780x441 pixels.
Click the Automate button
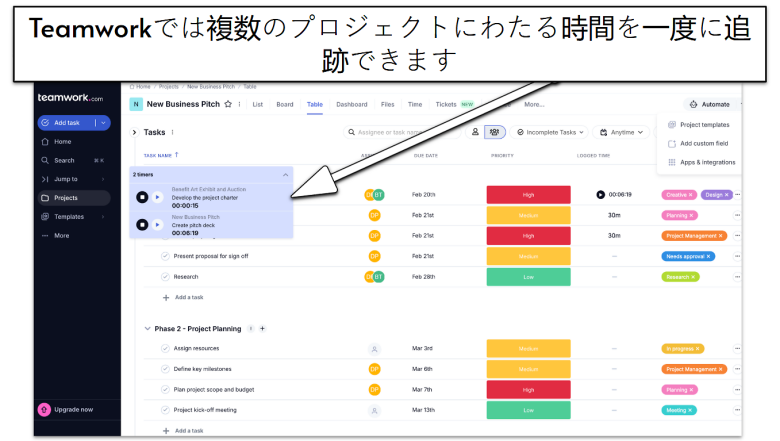709,104
